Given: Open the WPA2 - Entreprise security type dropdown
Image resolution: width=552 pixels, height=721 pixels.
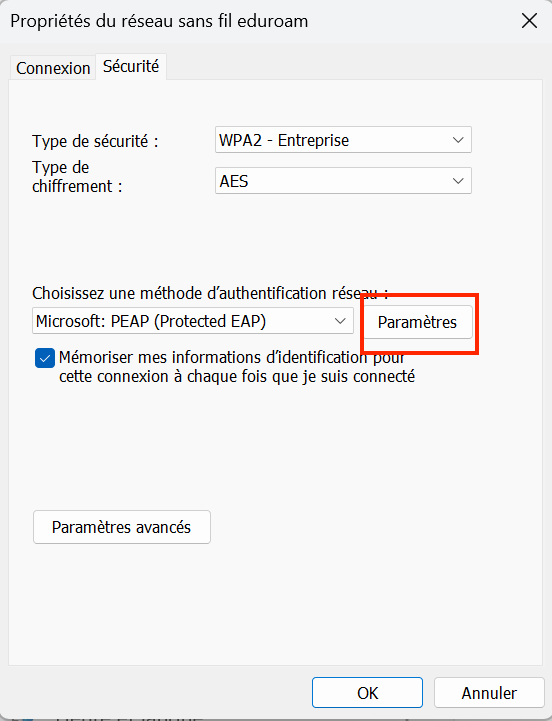Looking at the screenshot, I should [x=343, y=140].
